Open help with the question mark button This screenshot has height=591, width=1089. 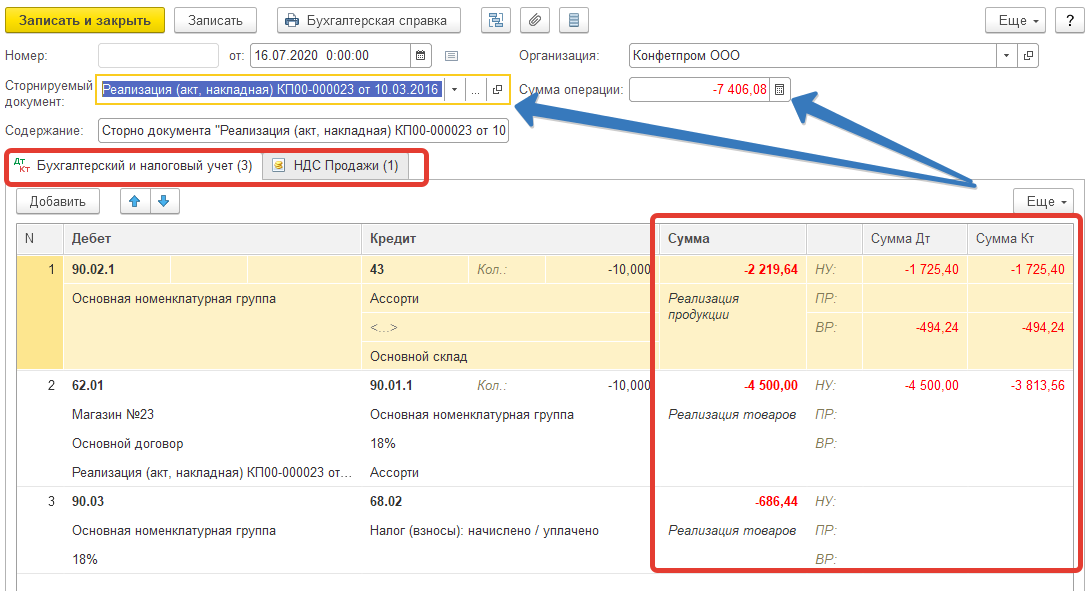click(1070, 20)
